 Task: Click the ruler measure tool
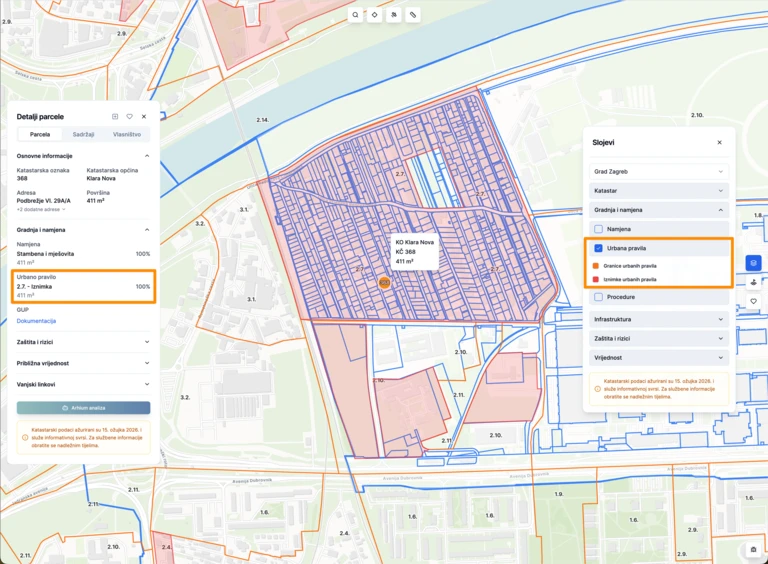(x=413, y=15)
